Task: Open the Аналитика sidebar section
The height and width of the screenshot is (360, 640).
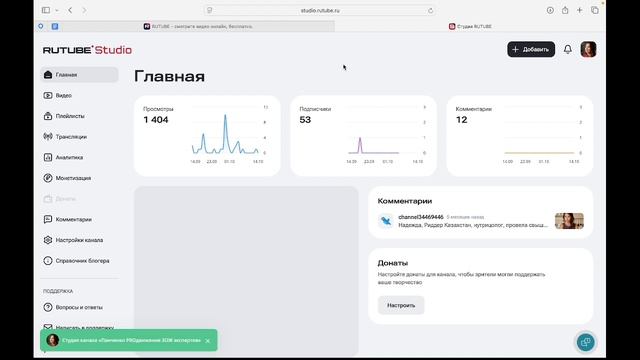Action: (x=79, y=157)
